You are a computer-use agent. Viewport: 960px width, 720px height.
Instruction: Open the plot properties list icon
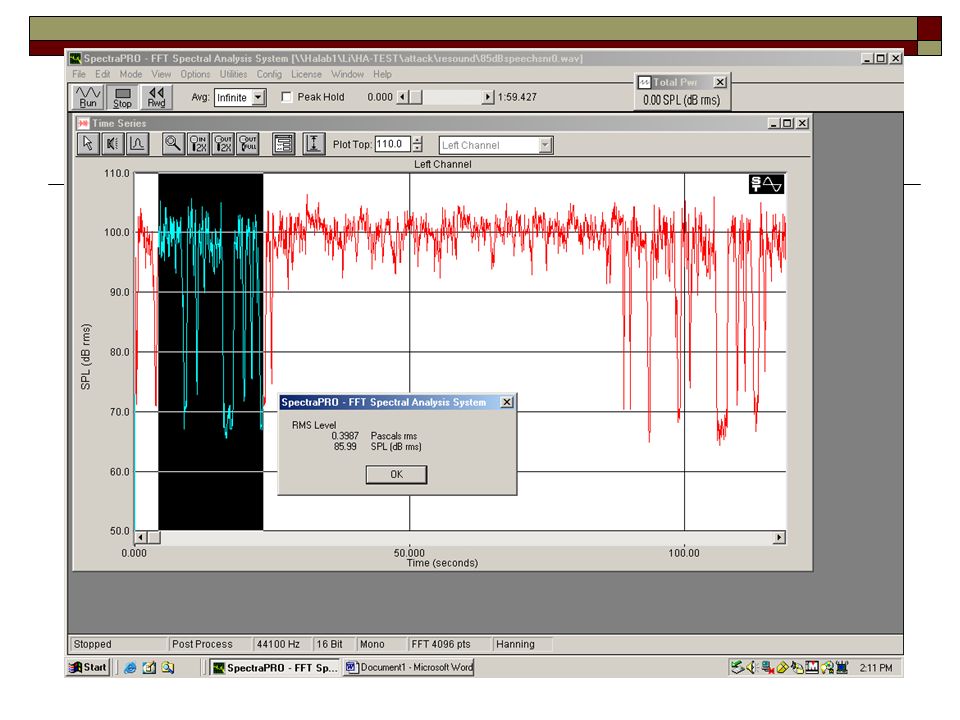pyautogui.click(x=283, y=144)
